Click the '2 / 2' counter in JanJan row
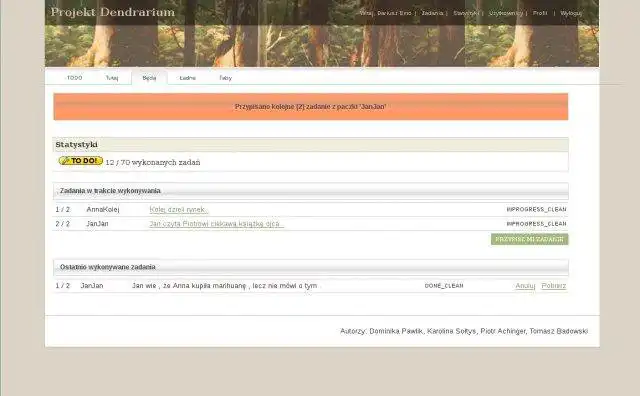This screenshot has width=640, height=396. (x=62, y=224)
